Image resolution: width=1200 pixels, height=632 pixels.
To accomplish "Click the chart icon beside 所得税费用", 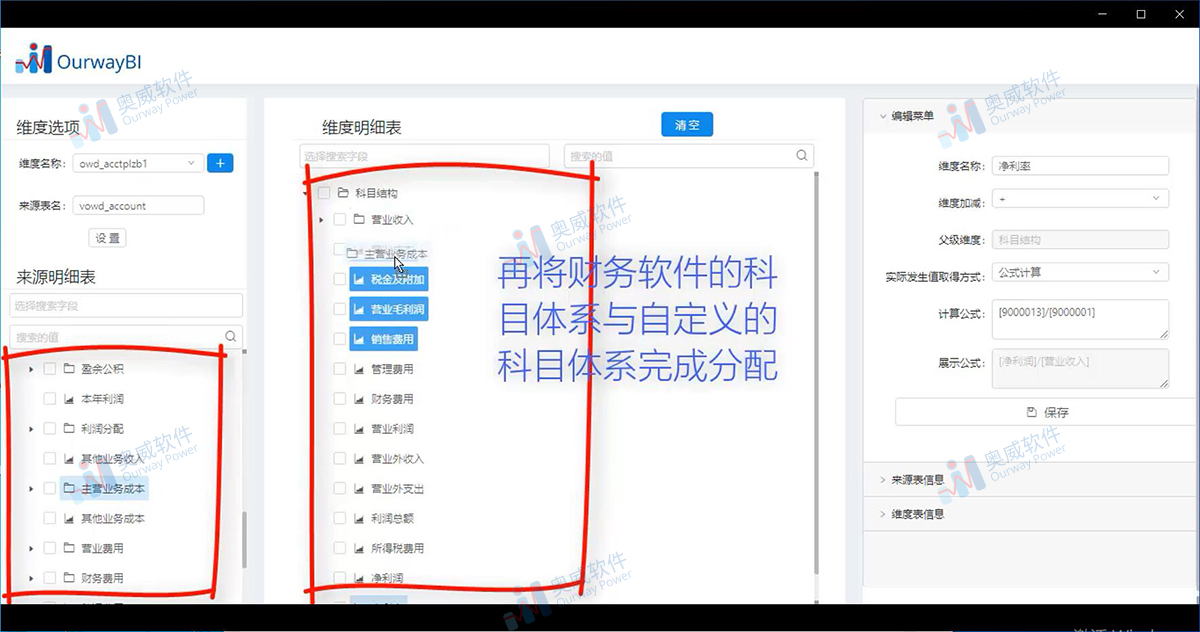I will pyautogui.click(x=360, y=549).
